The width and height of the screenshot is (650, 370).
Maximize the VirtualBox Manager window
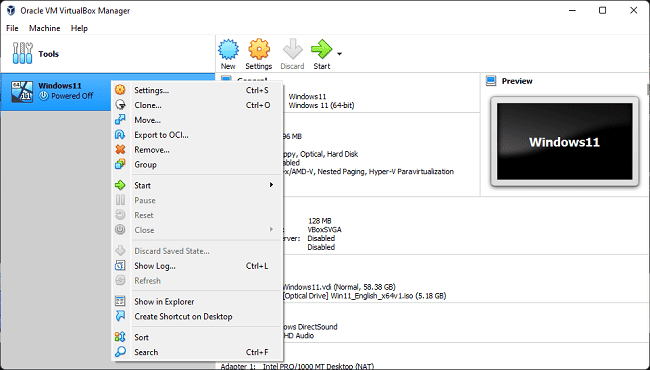[602, 10]
